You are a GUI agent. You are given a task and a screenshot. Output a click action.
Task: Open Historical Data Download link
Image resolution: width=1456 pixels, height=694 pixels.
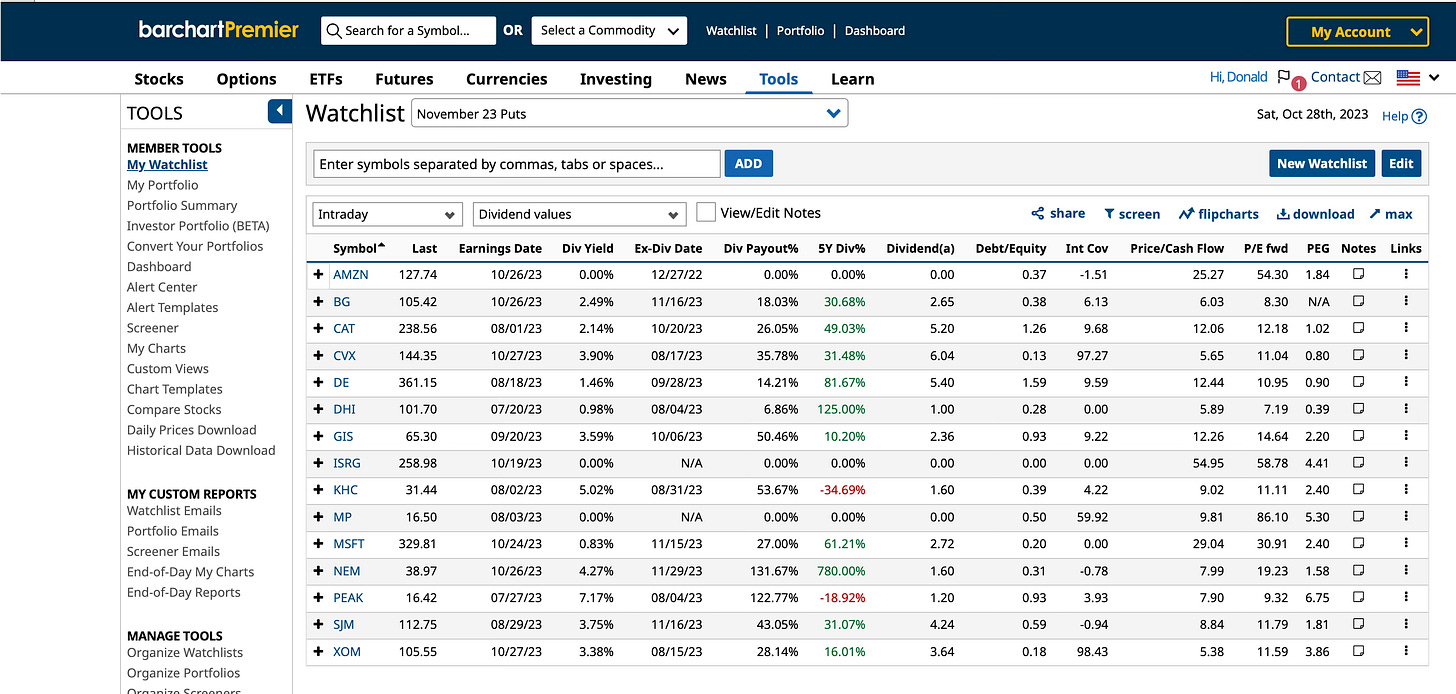[201, 450]
